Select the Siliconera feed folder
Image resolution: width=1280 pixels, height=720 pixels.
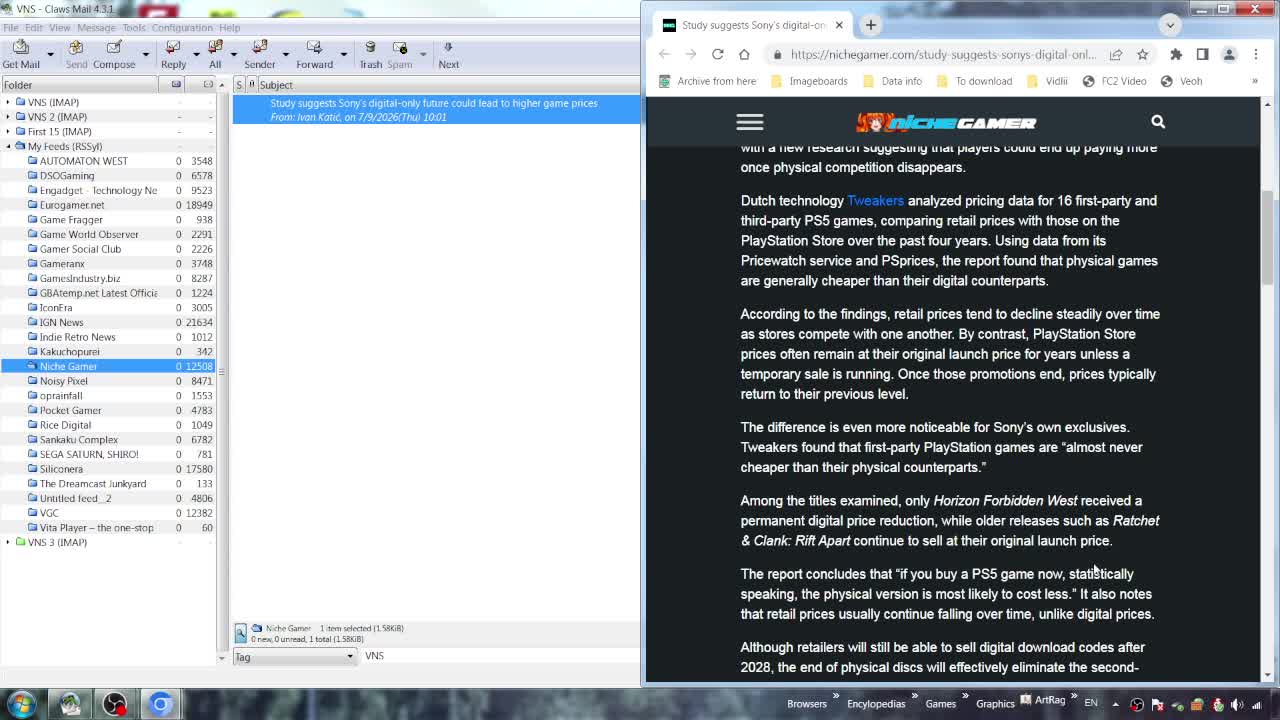click(x=61, y=469)
